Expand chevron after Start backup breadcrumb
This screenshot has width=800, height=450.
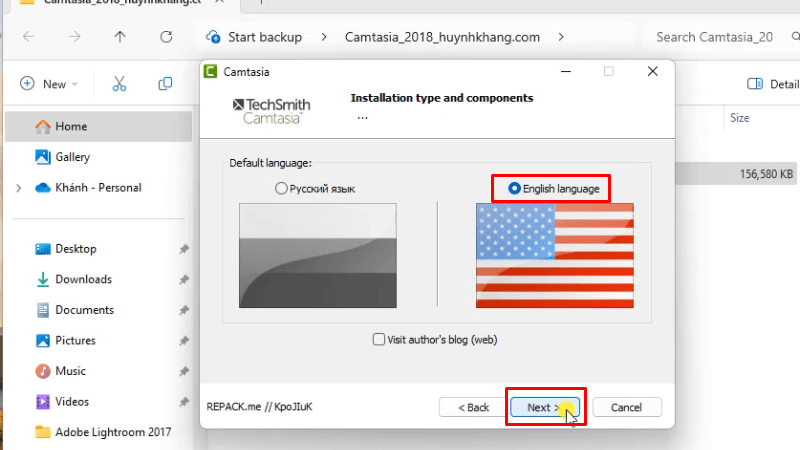[x=324, y=37]
